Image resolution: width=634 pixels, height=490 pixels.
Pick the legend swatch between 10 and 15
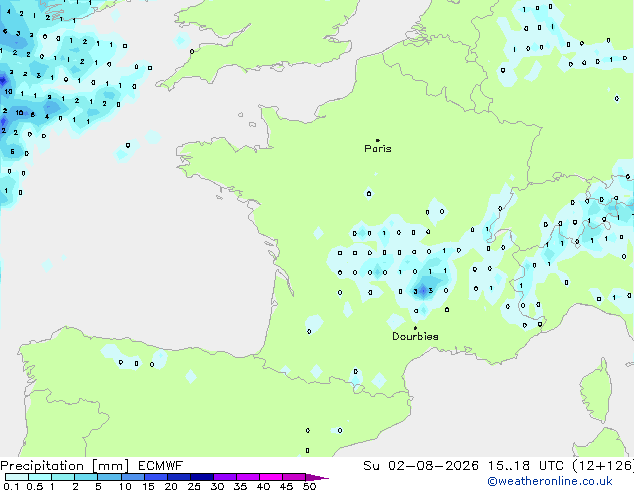point(133,477)
